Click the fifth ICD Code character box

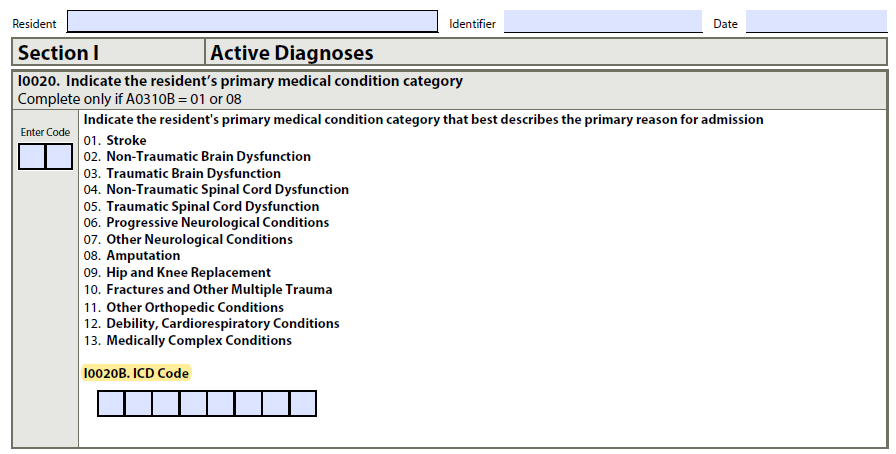221,404
